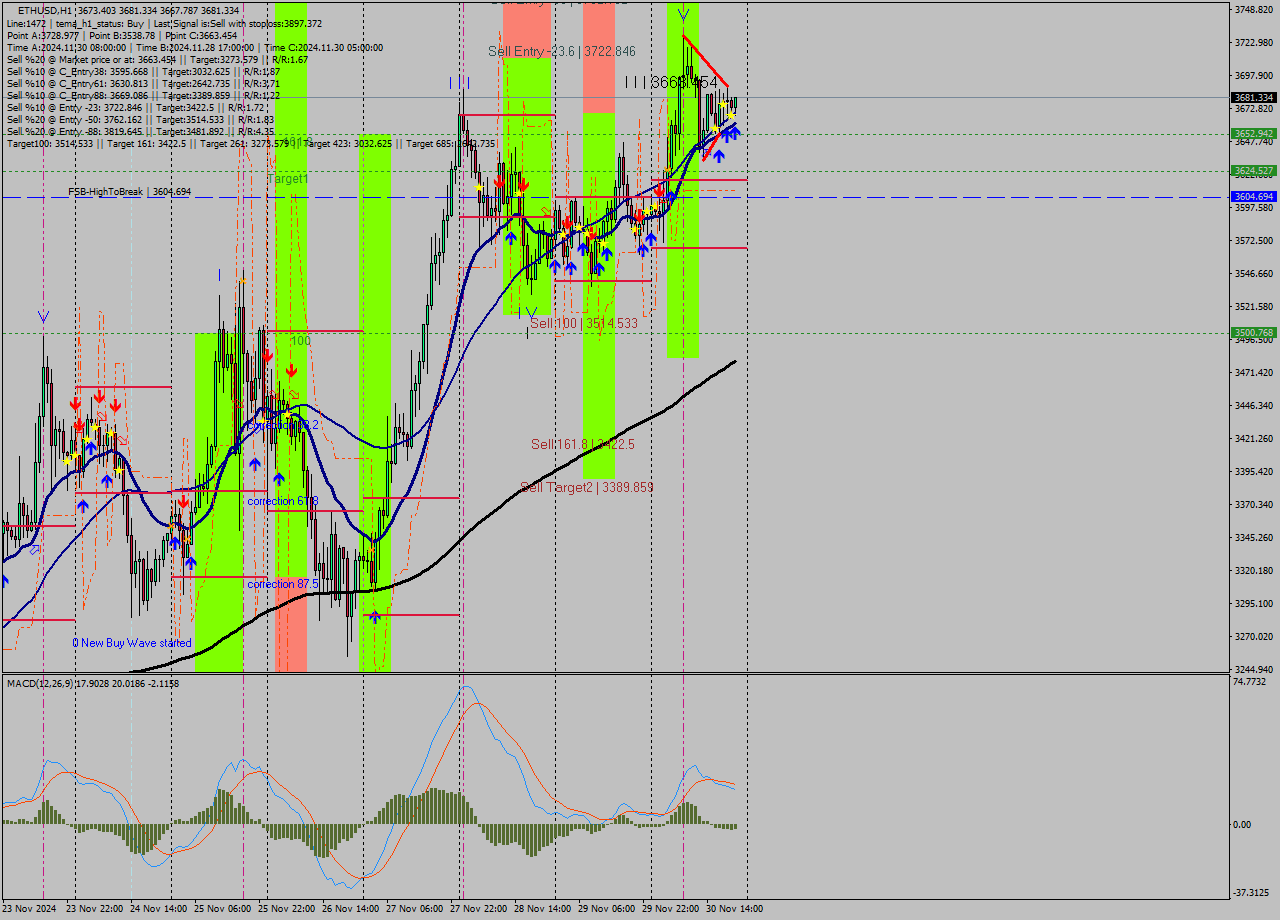
Task: Click the MACD scale value -37.3125
Action: tap(1252, 893)
